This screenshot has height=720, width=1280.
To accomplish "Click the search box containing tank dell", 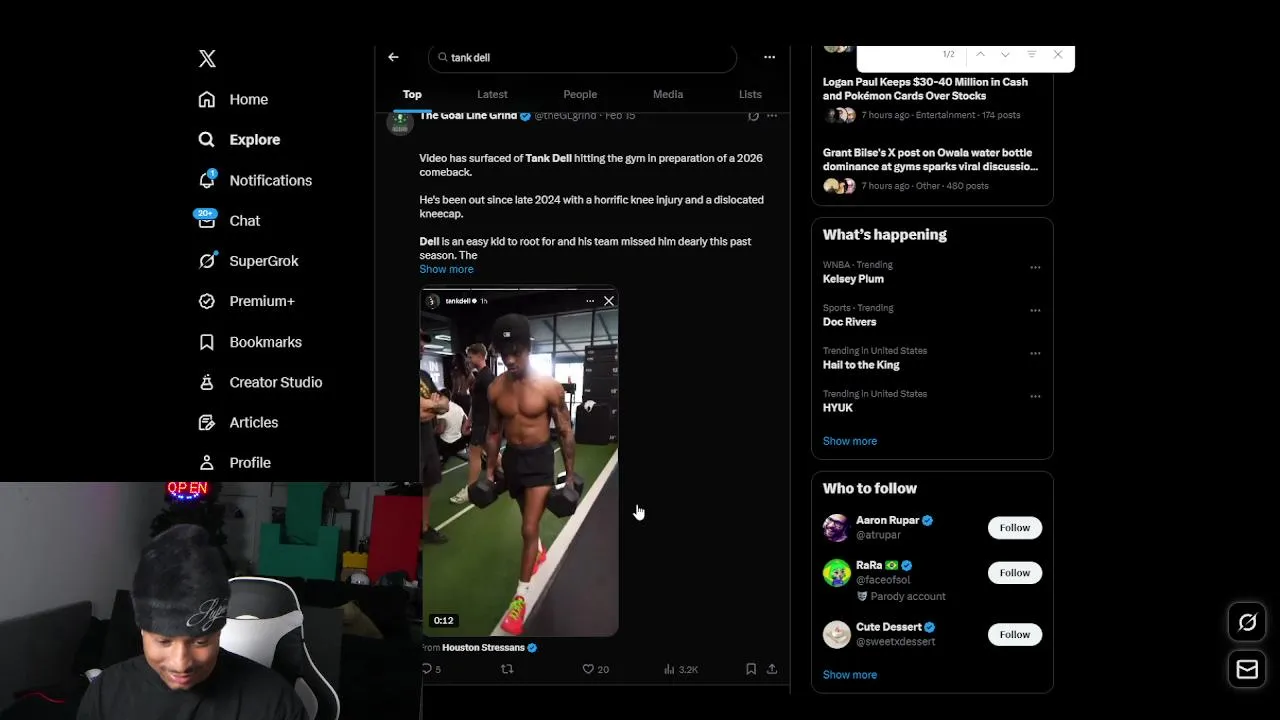I will [582, 57].
